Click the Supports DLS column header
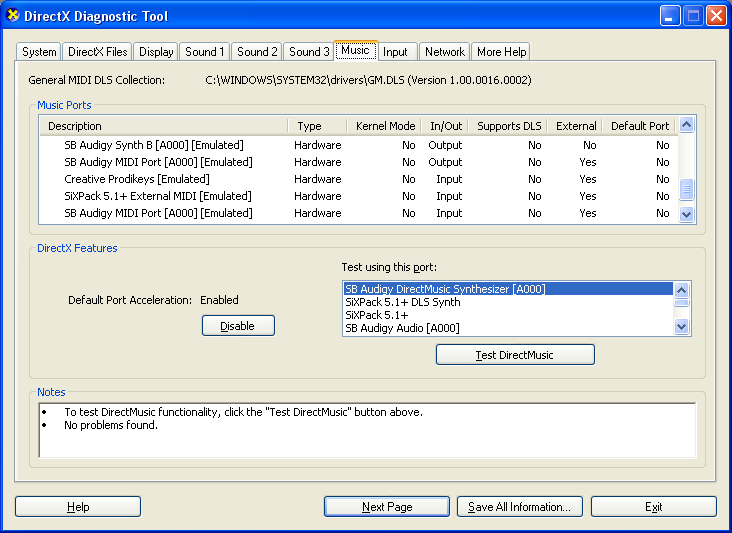The image size is (732, 533). tap(508, 126)
